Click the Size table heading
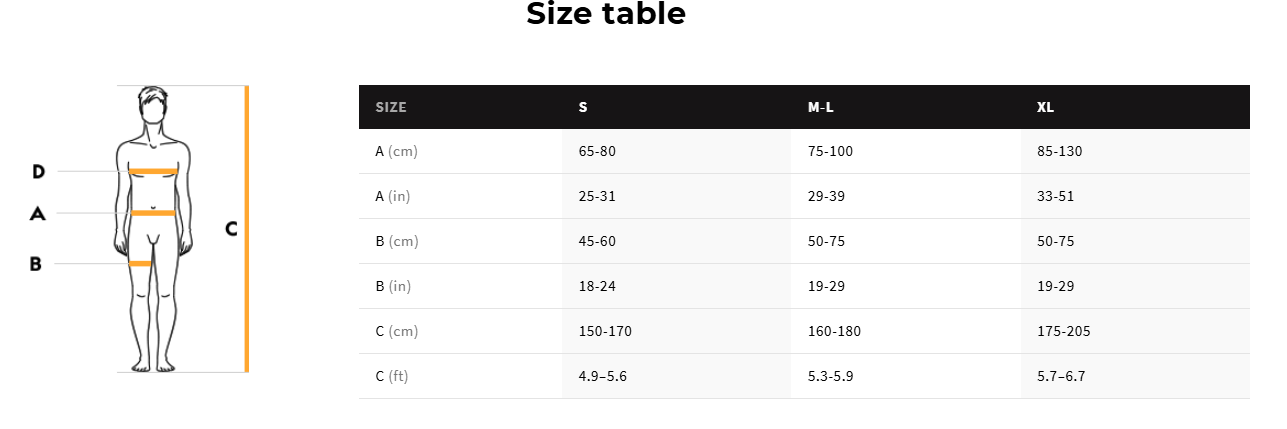This screenshot has width=1287, height=429. pos(606,14)
